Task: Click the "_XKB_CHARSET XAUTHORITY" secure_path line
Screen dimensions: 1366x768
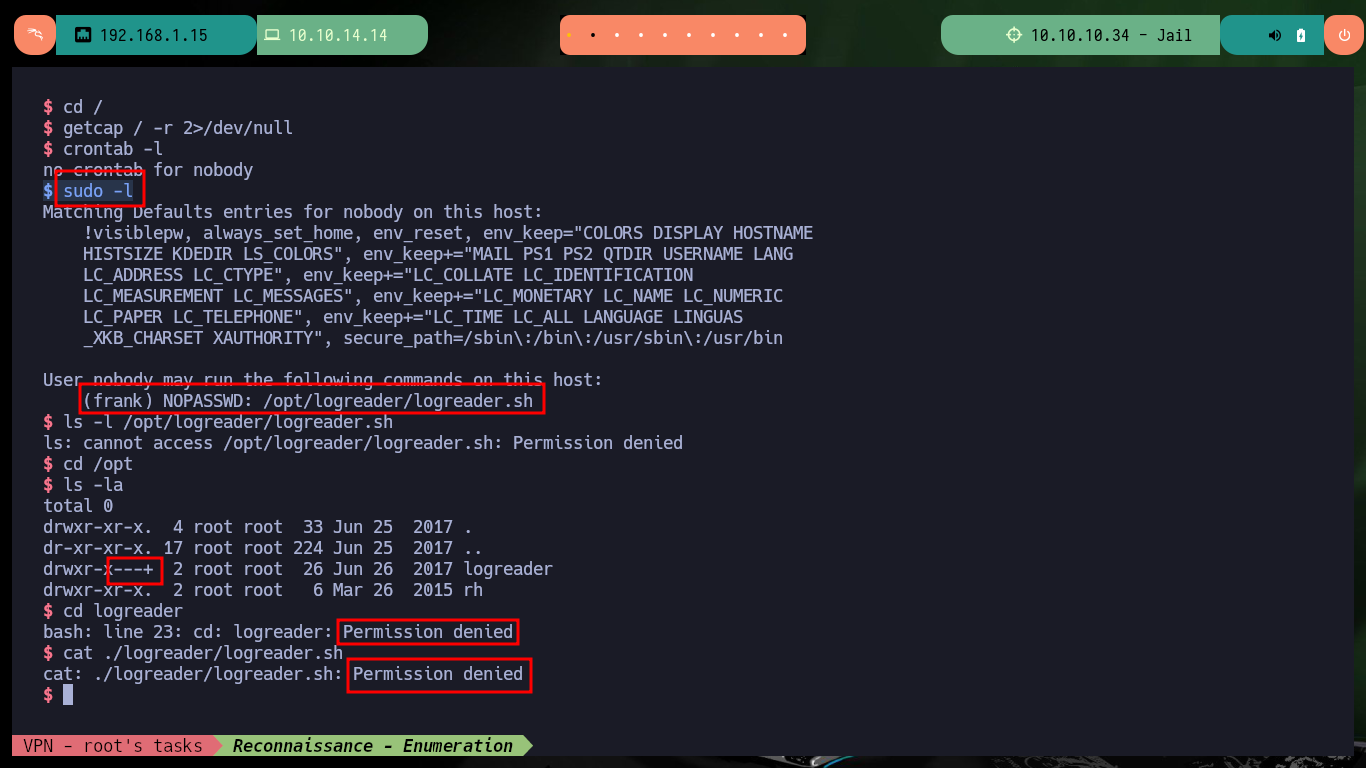Action: (433, 338)
